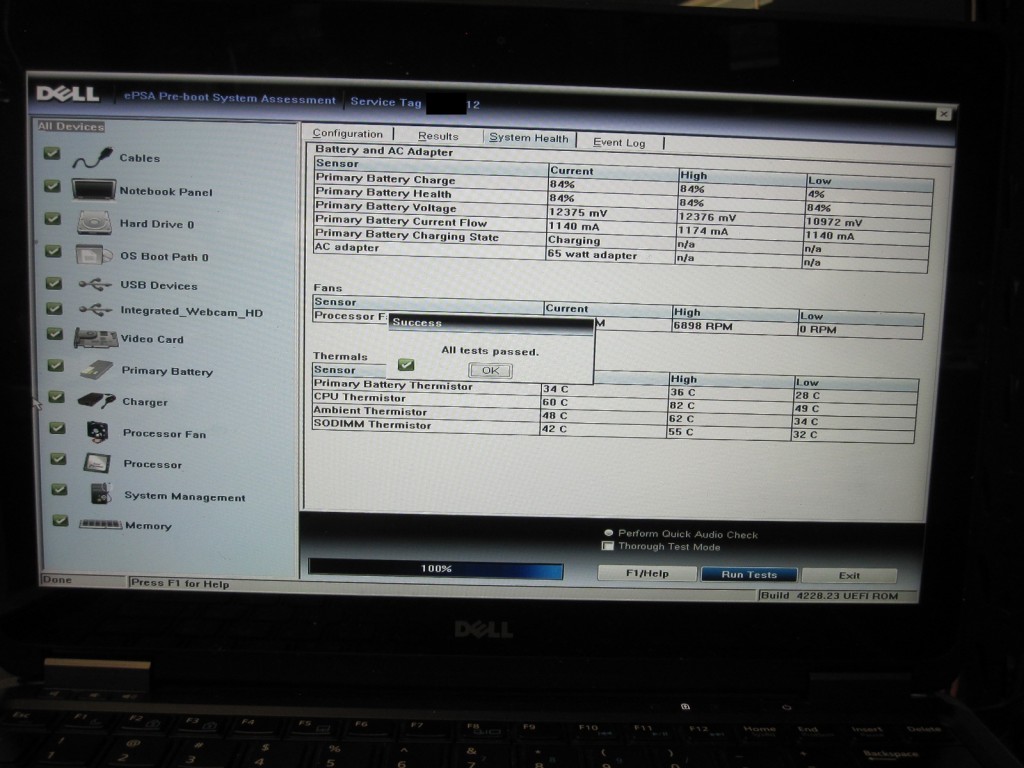The width and height of the screenshot is (1024, 768).
Task: Click the Notebook Panel device label
Action: [166, 191]
